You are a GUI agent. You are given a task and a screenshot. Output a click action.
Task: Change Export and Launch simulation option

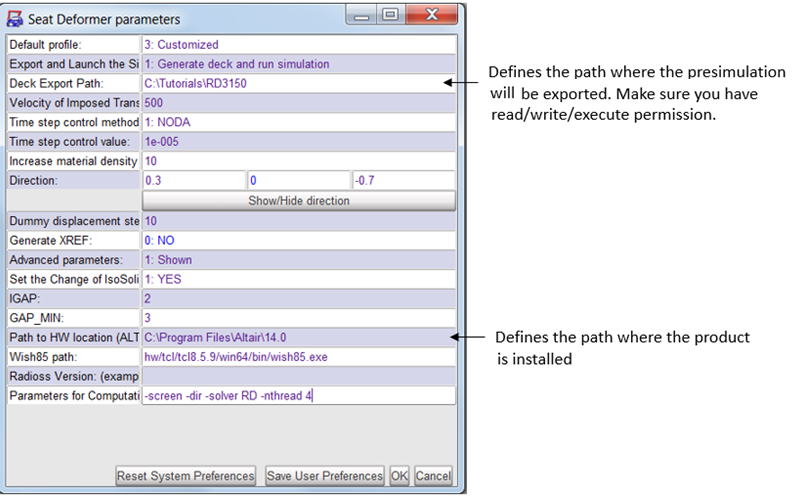tap(298, 64)
